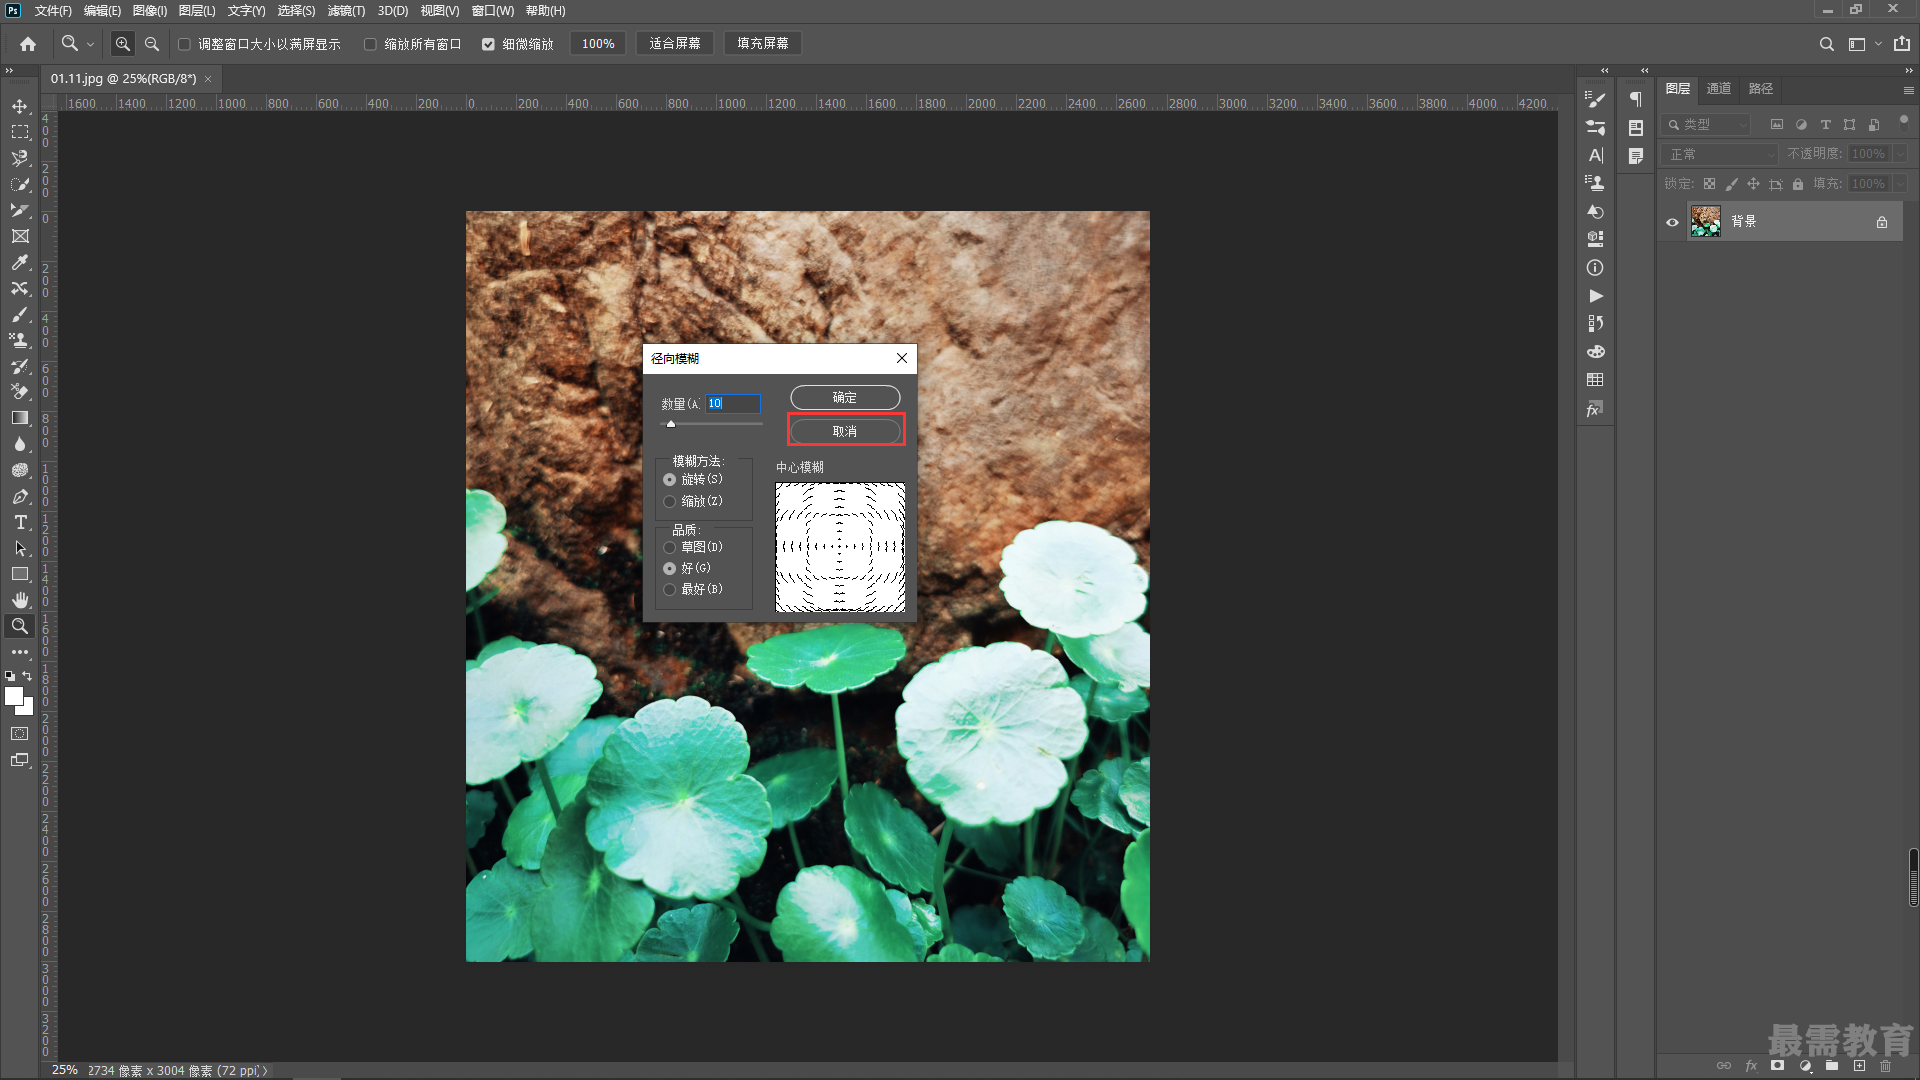Image resolution: width=1920 pixels, height=1080 pixels.
Task: Select the Blur tool
Action: [x=20, y=444]
